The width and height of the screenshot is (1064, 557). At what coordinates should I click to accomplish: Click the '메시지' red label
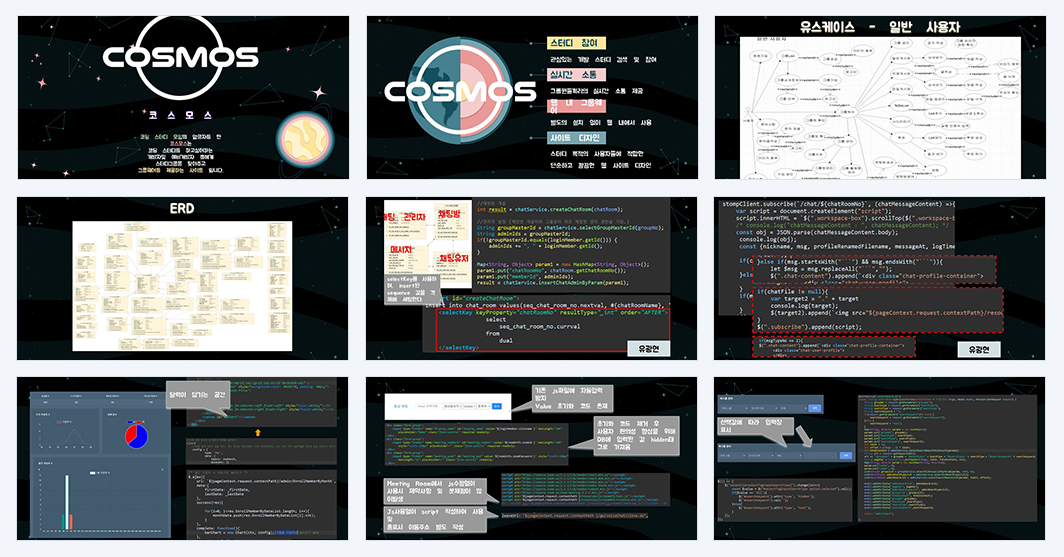point(401,251)
